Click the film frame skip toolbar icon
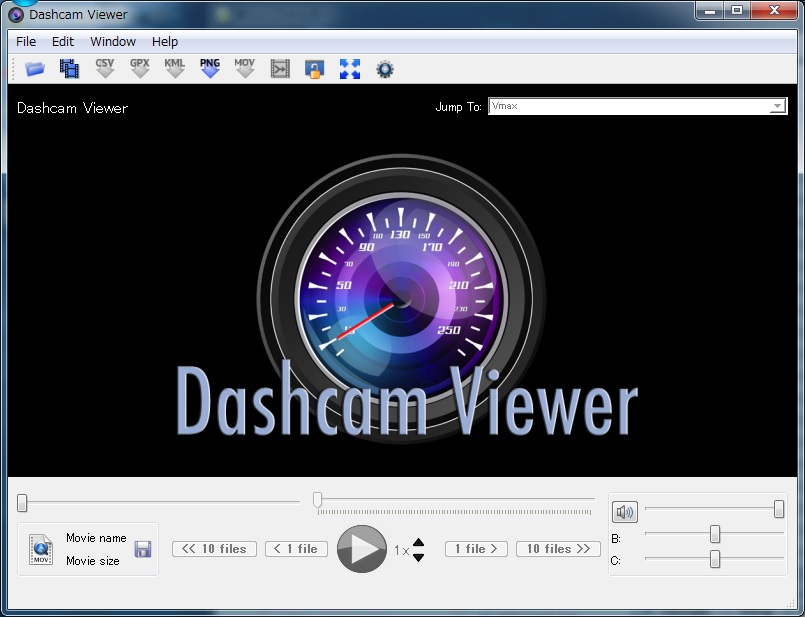Screen dimensions: 805x617 click(x=280, y=69)
